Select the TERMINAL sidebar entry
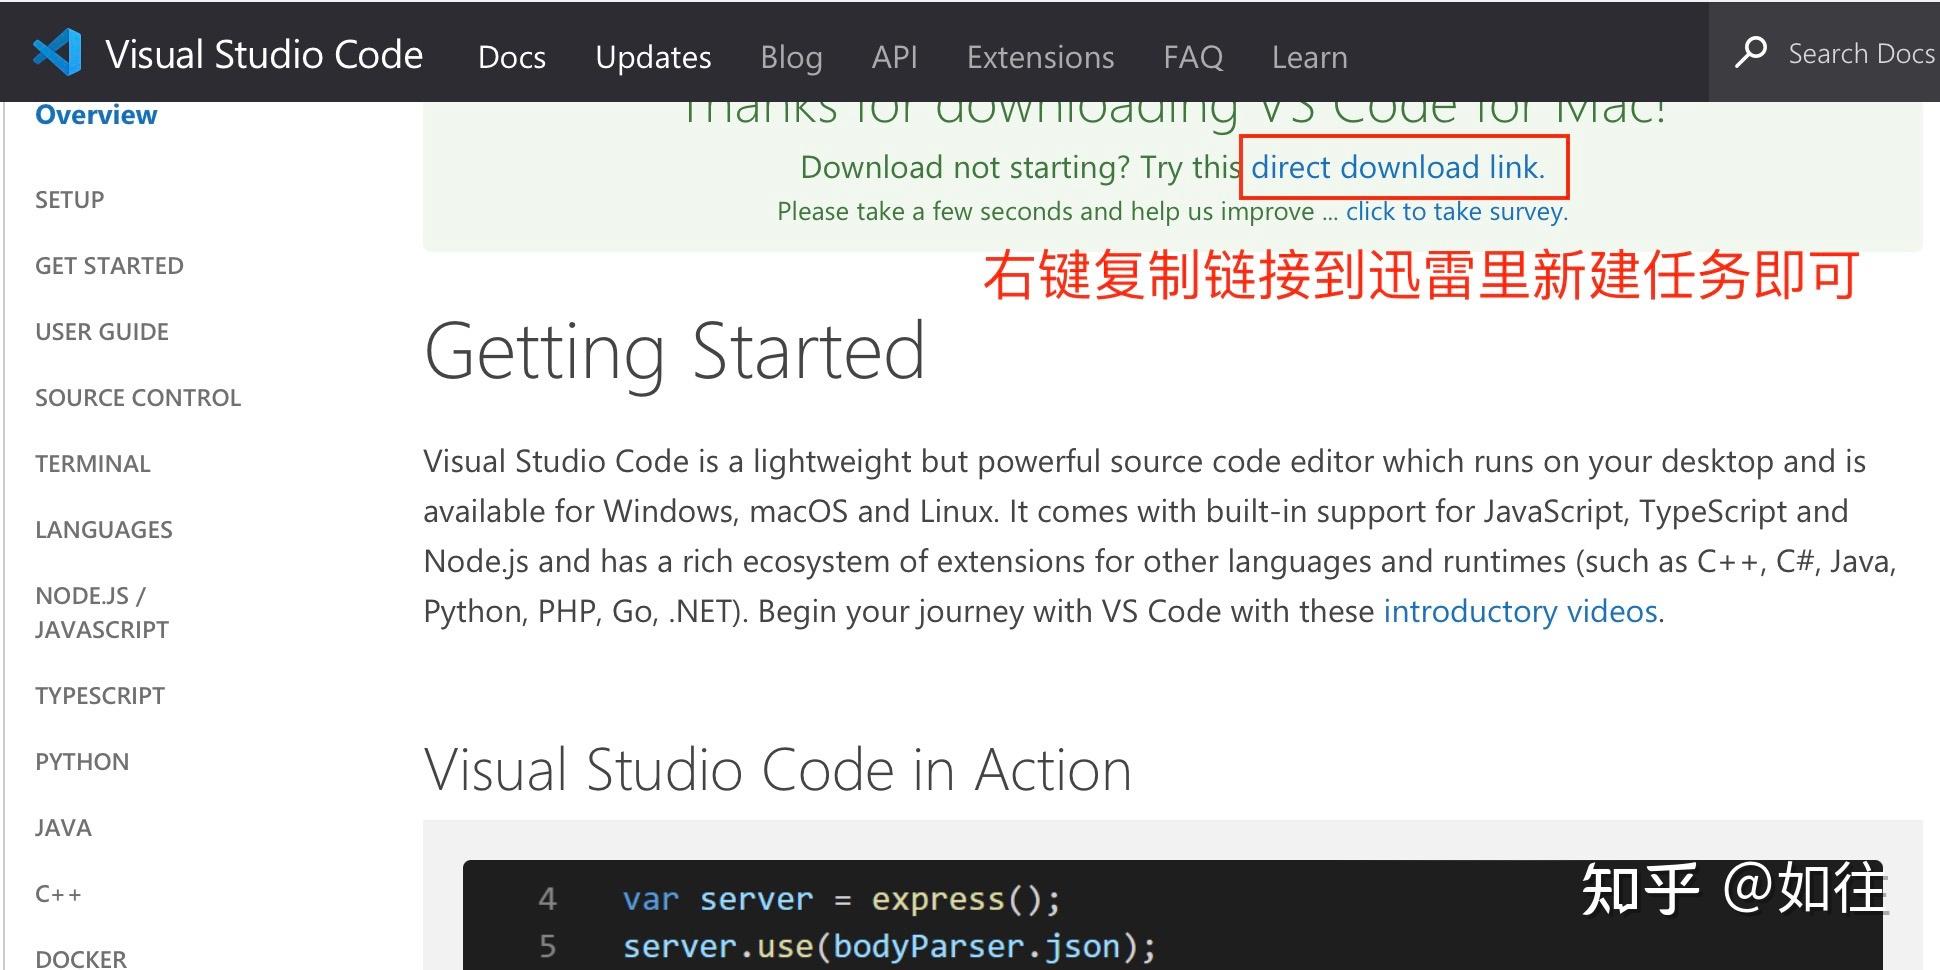The image size is (1940, 970). (93, 463)
